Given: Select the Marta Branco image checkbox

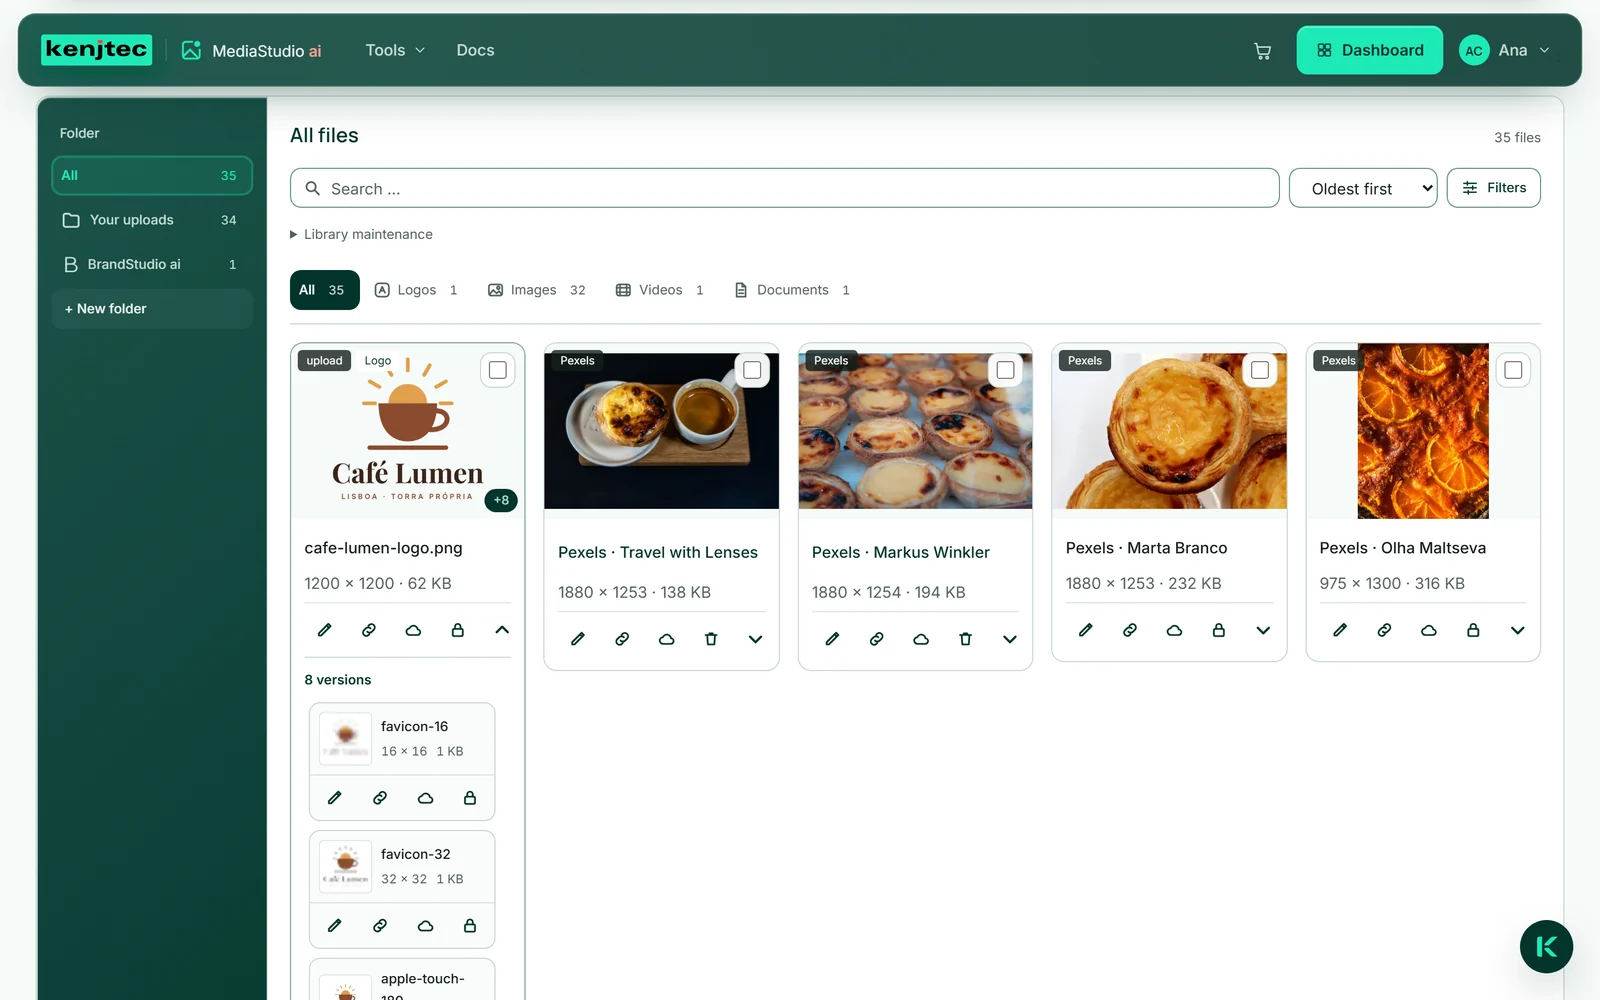Looking at the screenshot, I should click(1260, 370).
